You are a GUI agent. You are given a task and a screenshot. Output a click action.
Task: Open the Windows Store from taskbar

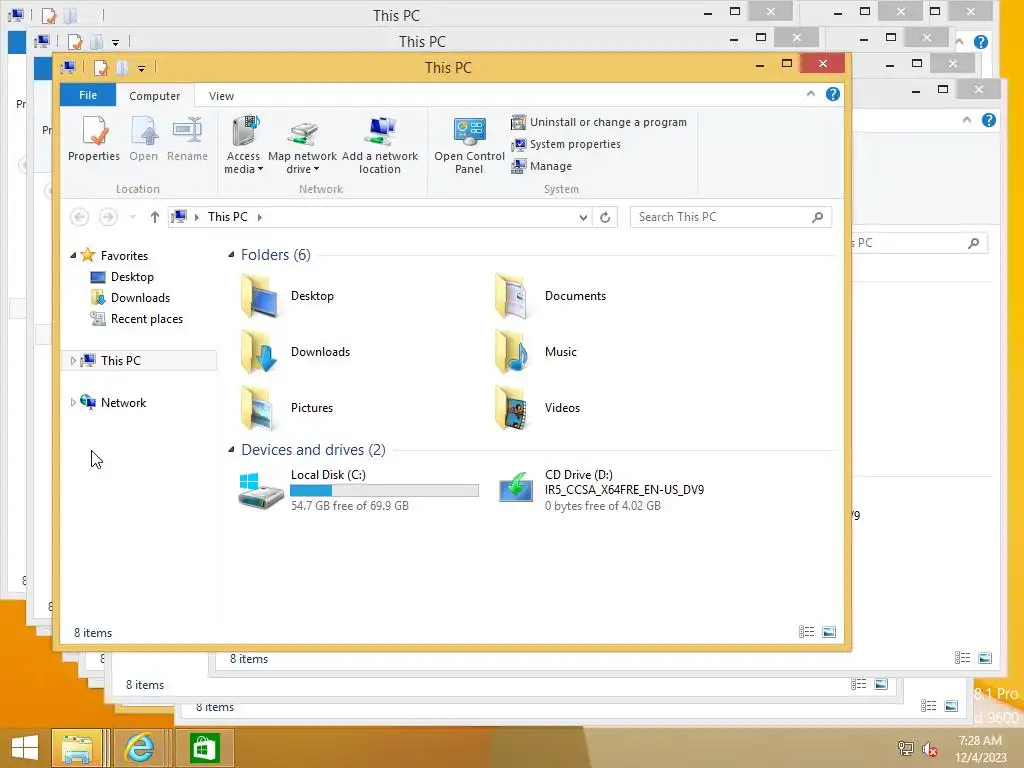204,748
